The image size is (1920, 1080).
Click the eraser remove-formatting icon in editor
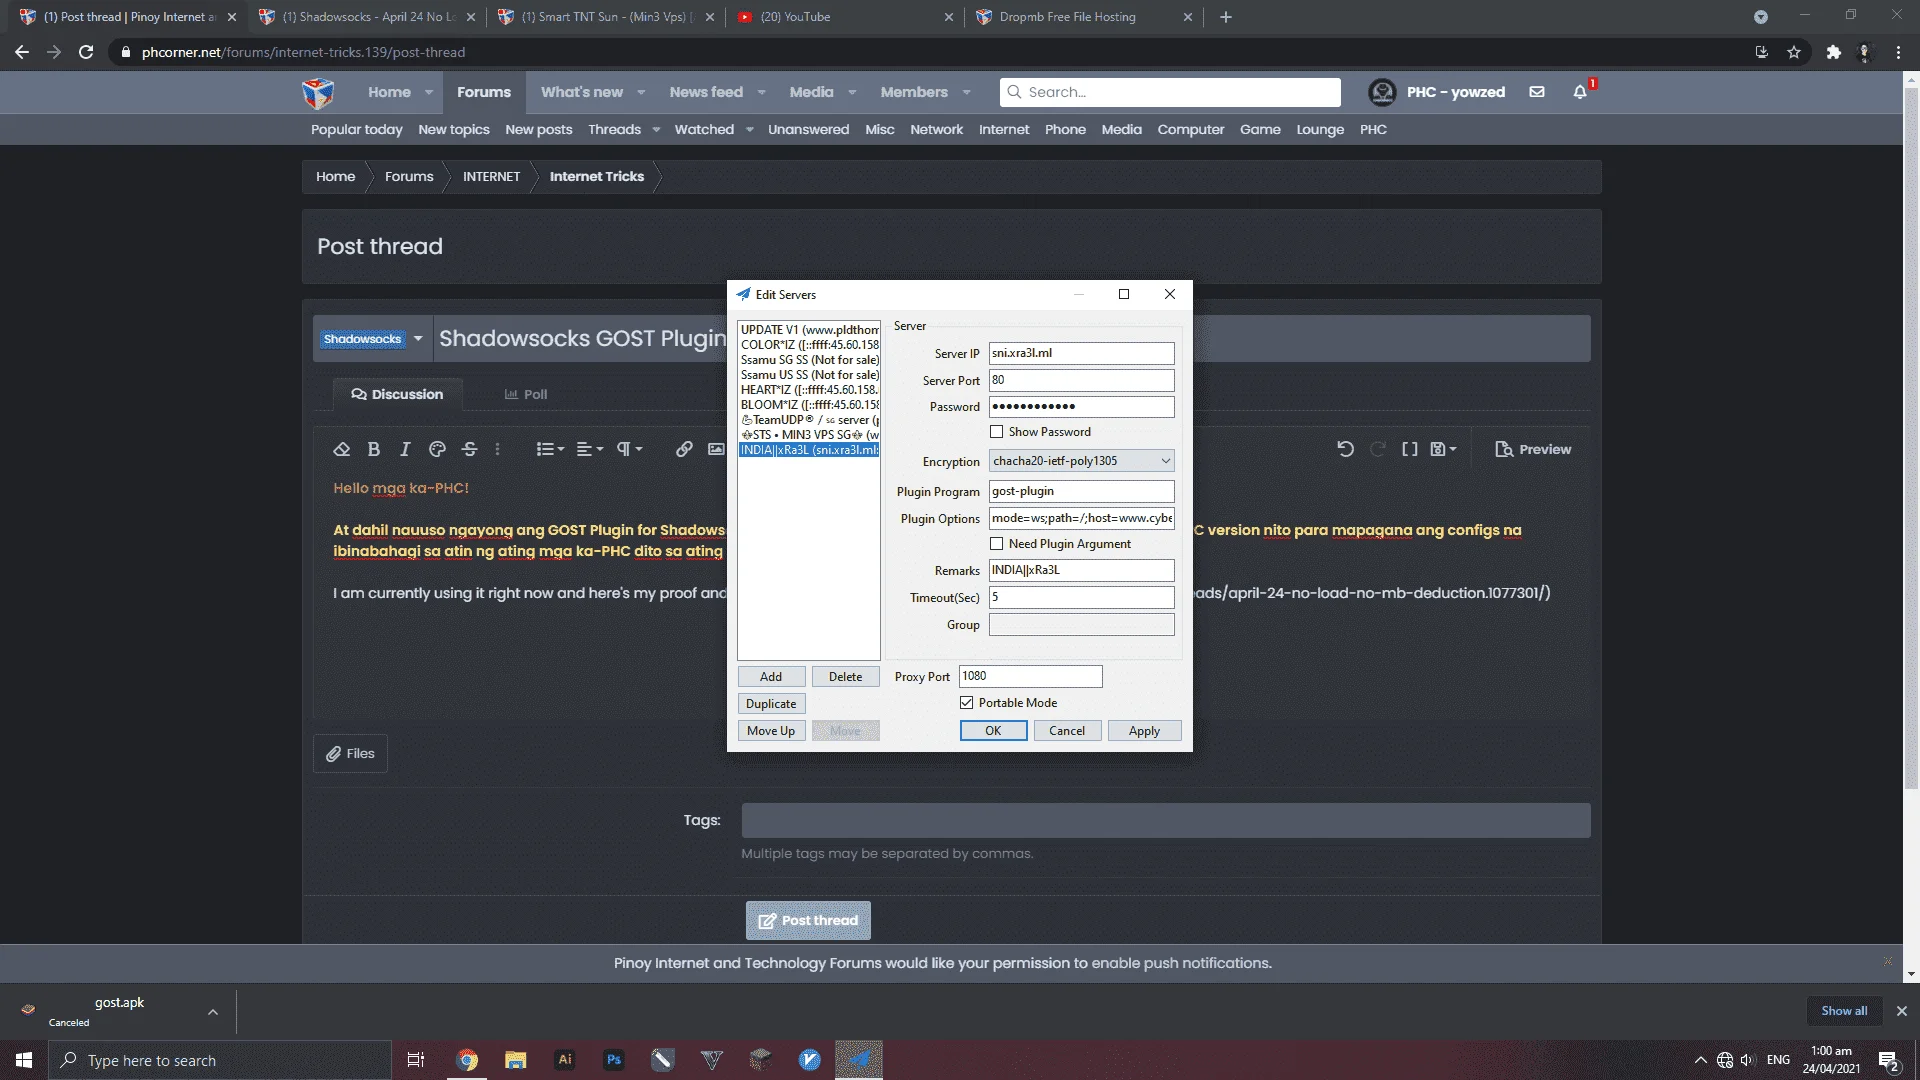tap(342, 450)
